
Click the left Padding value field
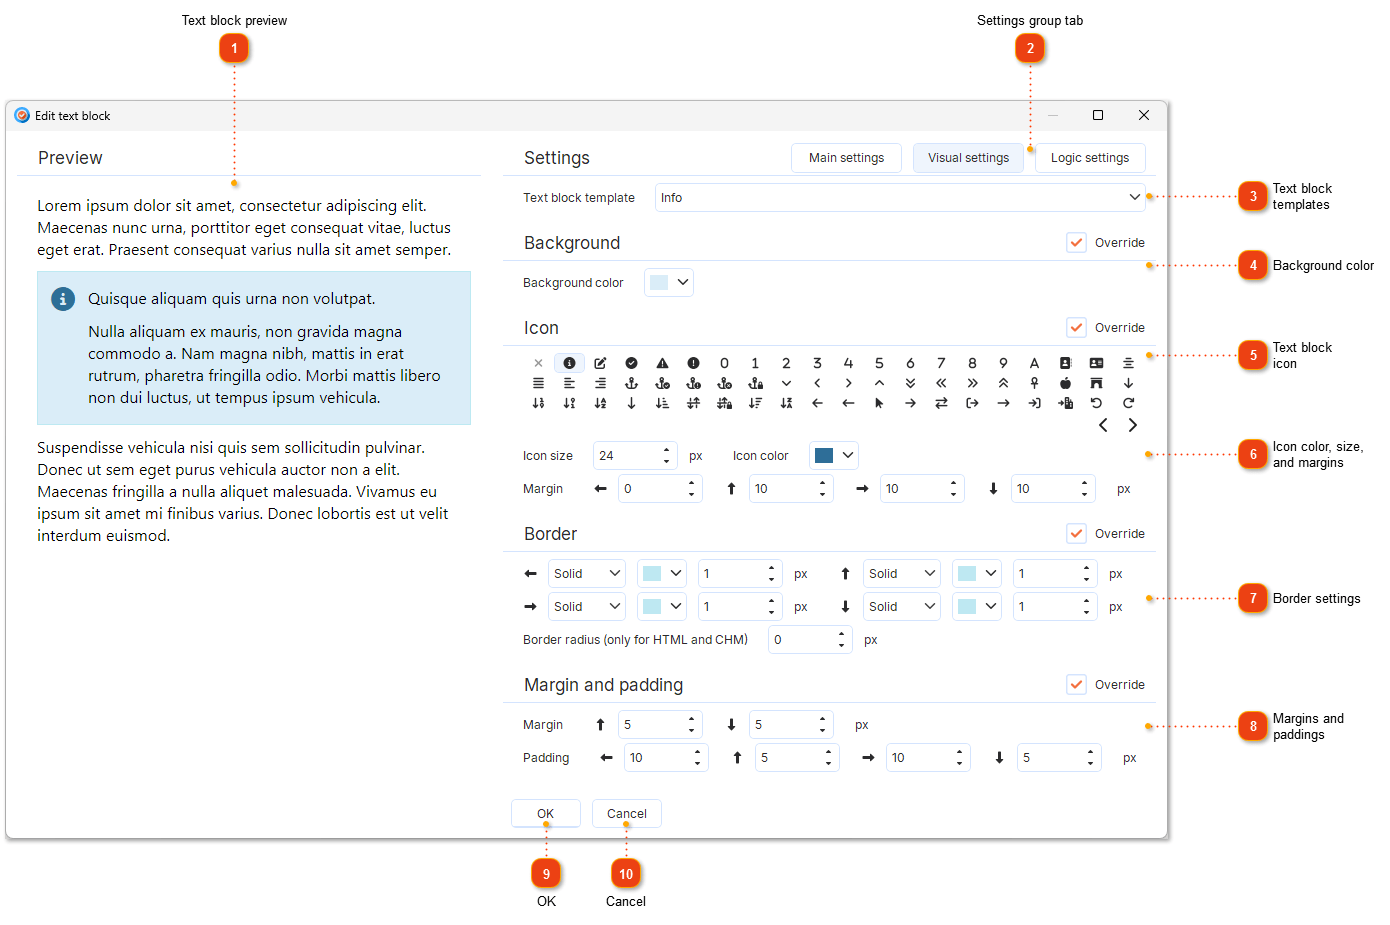(x=666, y=757)
